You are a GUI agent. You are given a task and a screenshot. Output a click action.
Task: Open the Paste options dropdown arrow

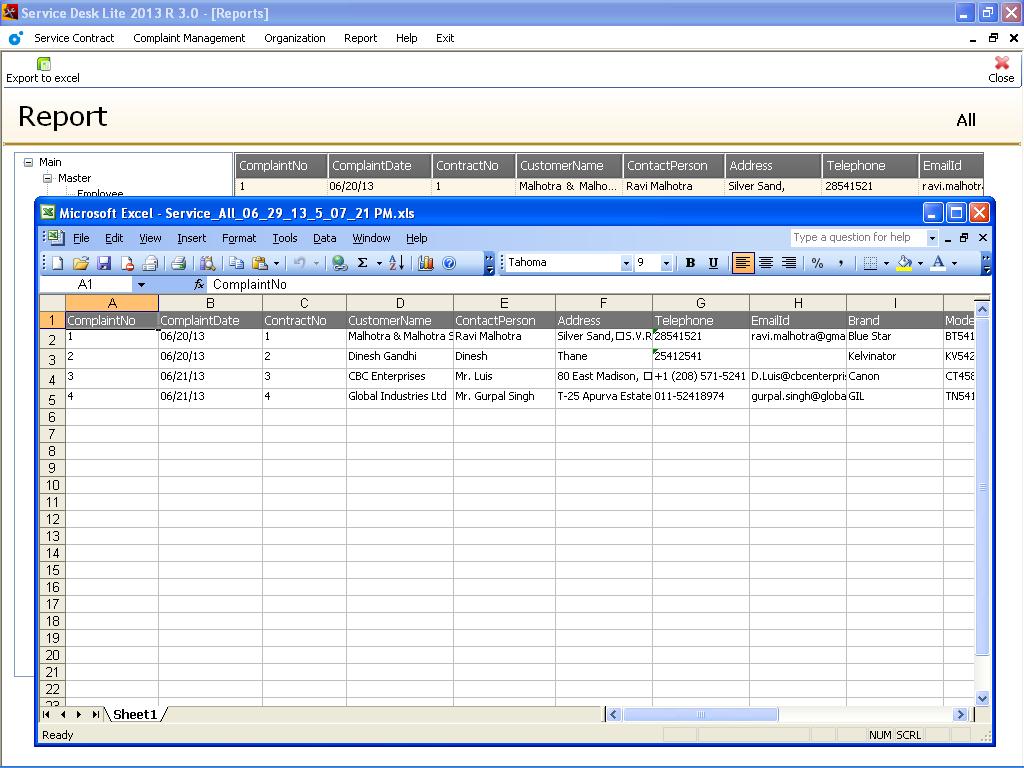click(x=276, y=263)
